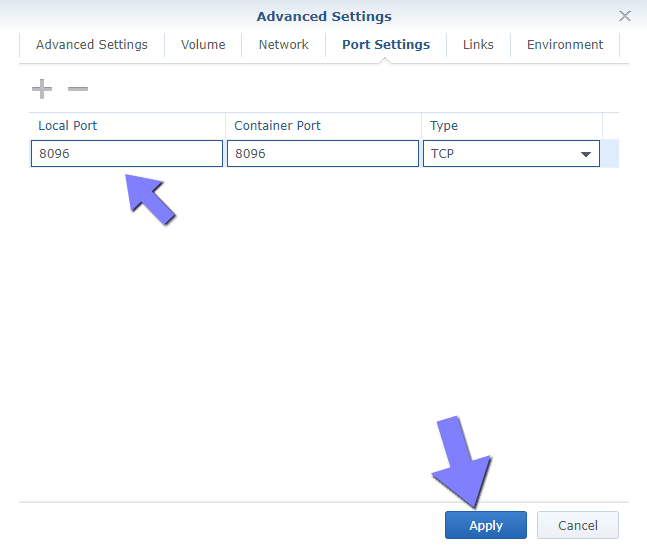Cancel the Advanced Settings changes
647x545 pixels.
[578, 525]
